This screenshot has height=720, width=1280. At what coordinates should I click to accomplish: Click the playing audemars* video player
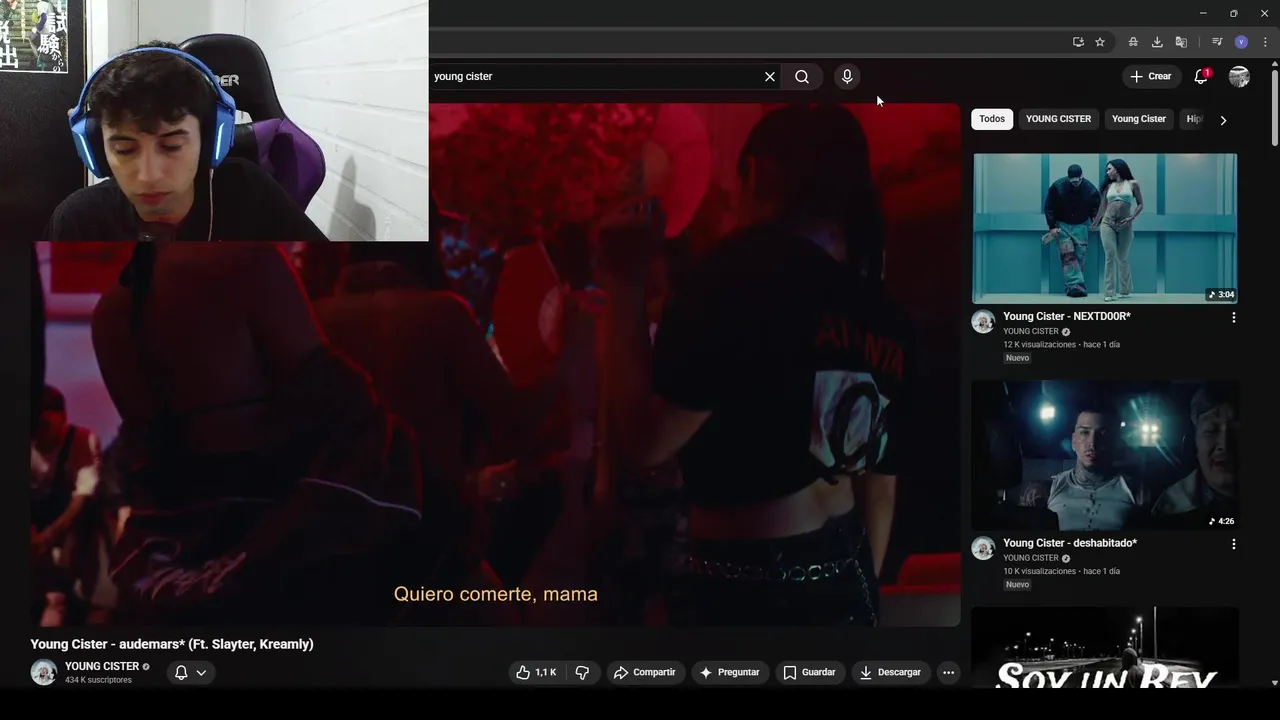click(x=495, y=365)
